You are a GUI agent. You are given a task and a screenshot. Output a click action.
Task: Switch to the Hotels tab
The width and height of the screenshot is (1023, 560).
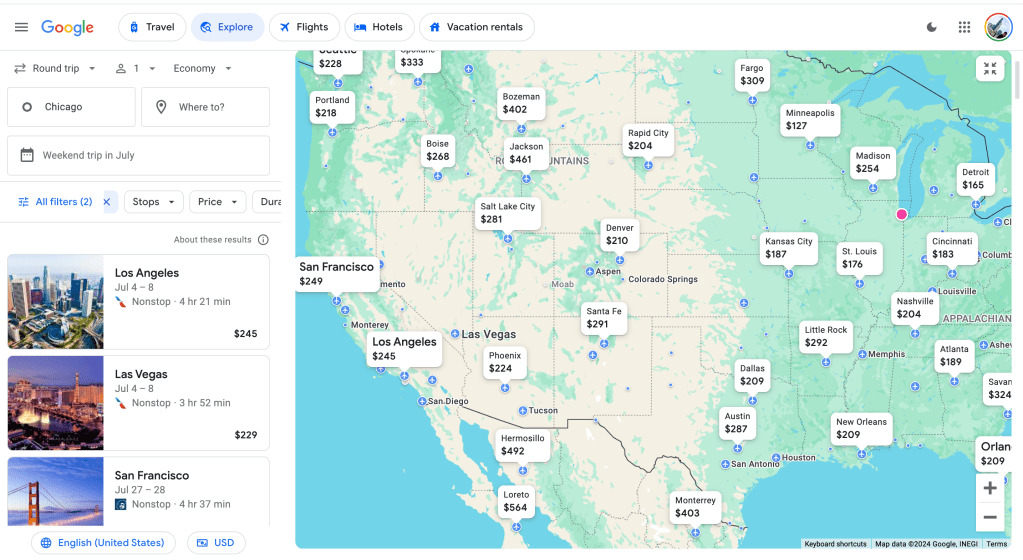(x=378, y=27)
